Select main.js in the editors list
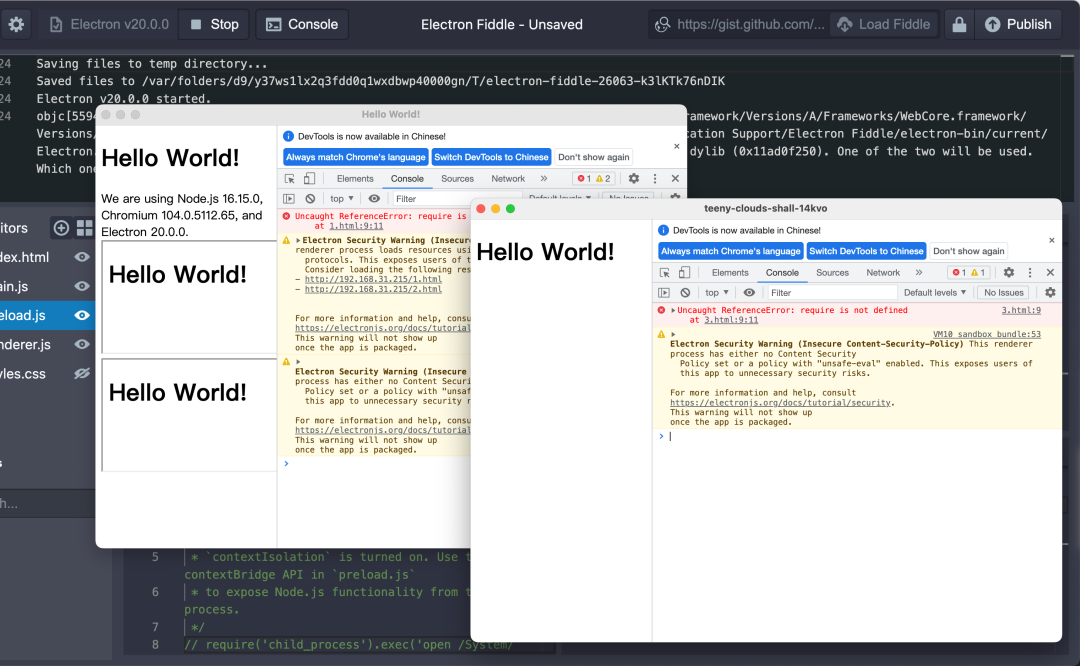This screenshot has height=666, width=1080. click(14, 286)
